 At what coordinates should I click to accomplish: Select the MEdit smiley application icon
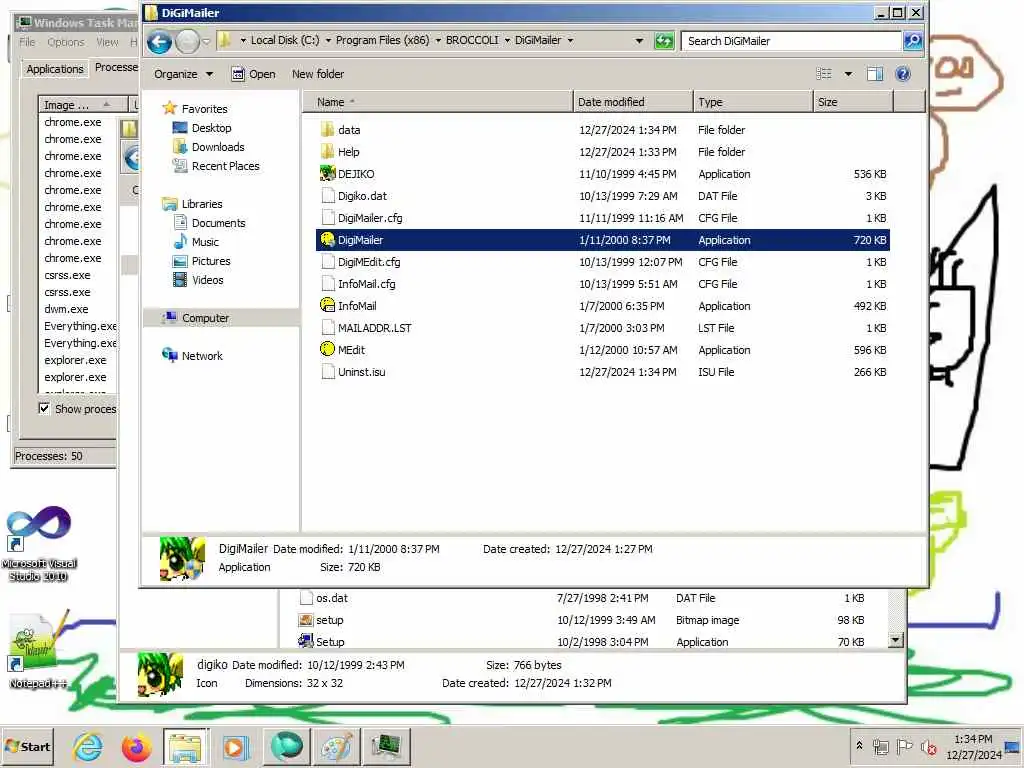point(327,349)
